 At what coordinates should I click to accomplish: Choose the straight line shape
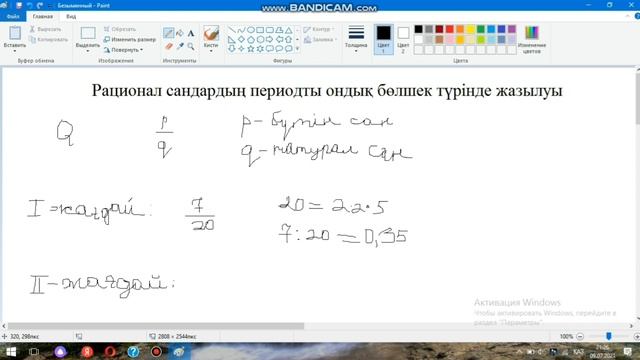(x=231, y=30)
